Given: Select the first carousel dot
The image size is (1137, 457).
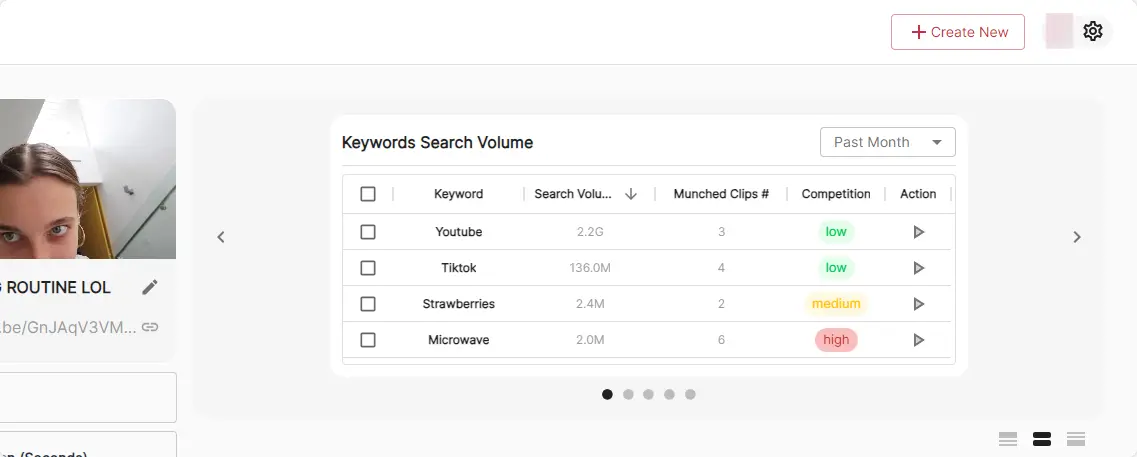Looking at the screenshot, I should point(608,394).
